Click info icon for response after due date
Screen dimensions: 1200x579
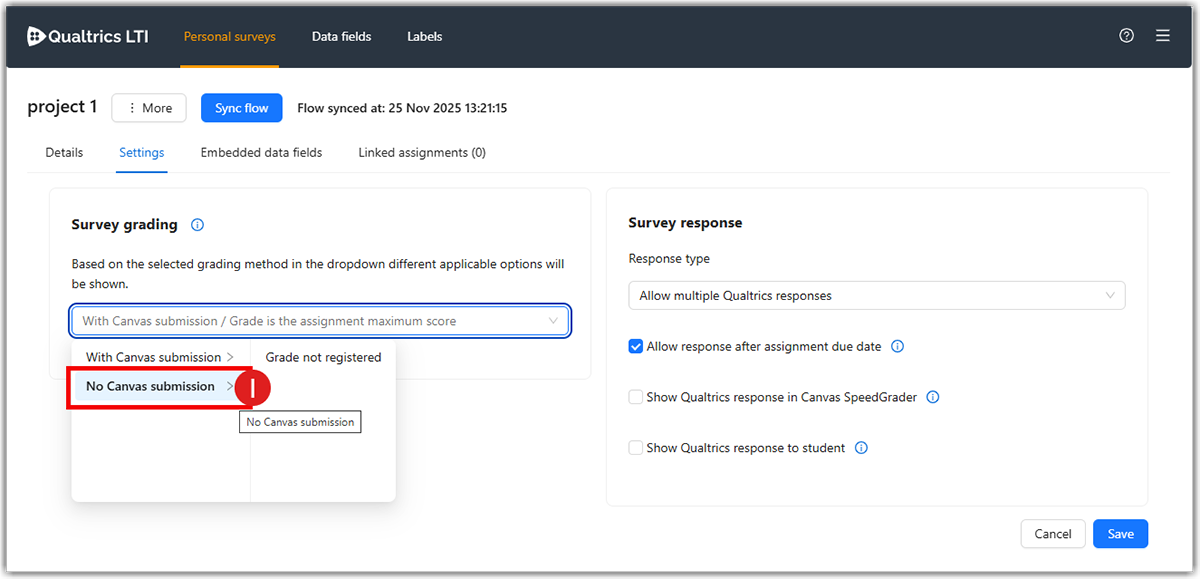(897, 347)
